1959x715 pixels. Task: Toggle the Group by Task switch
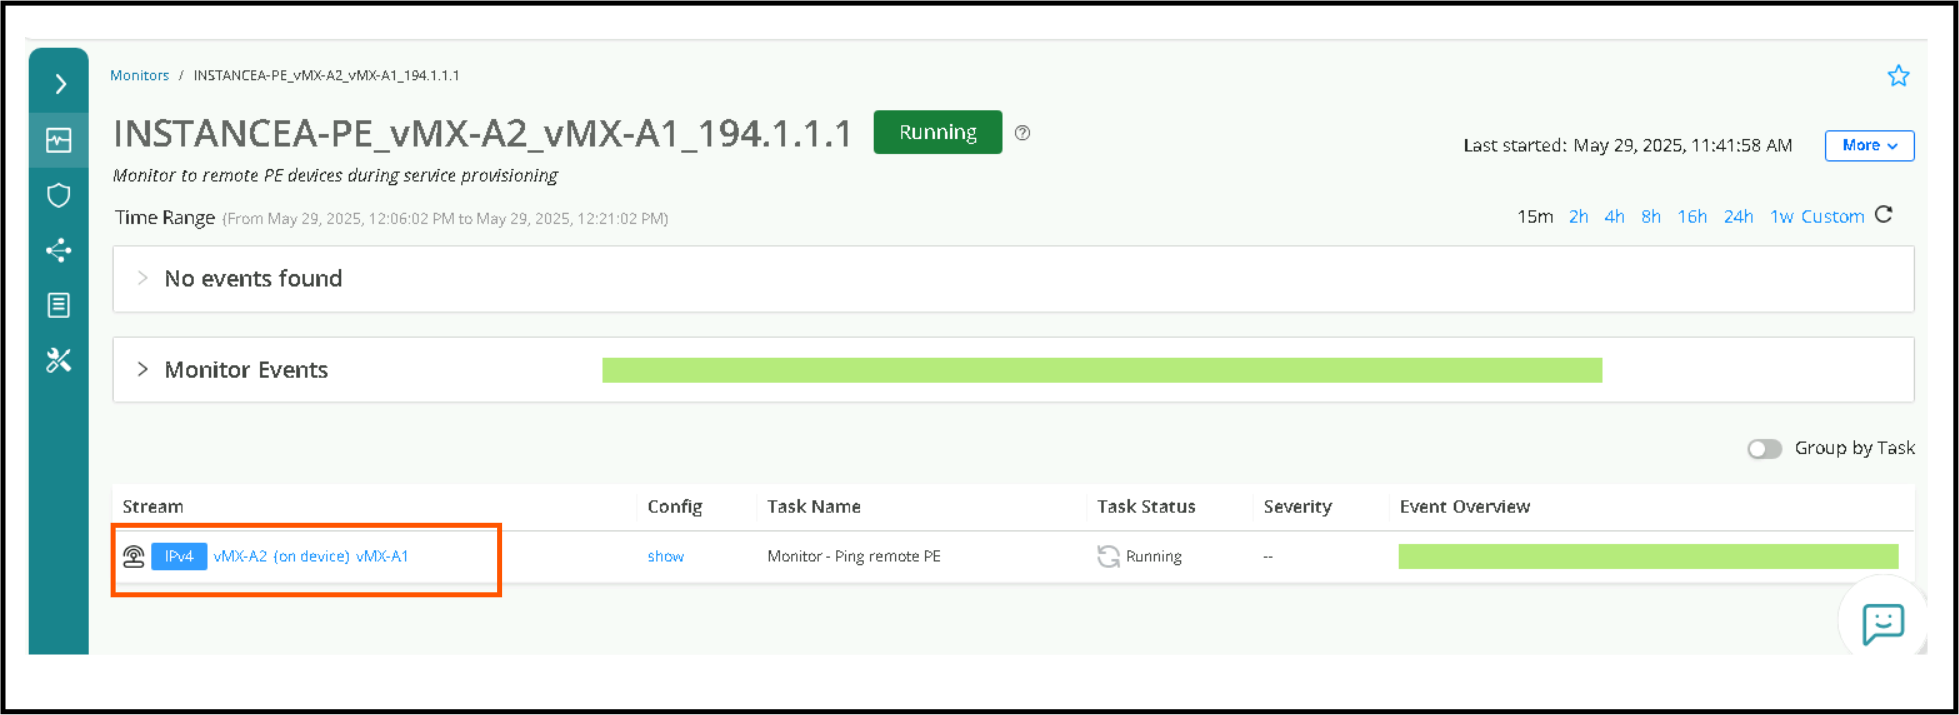(1764, 449)
